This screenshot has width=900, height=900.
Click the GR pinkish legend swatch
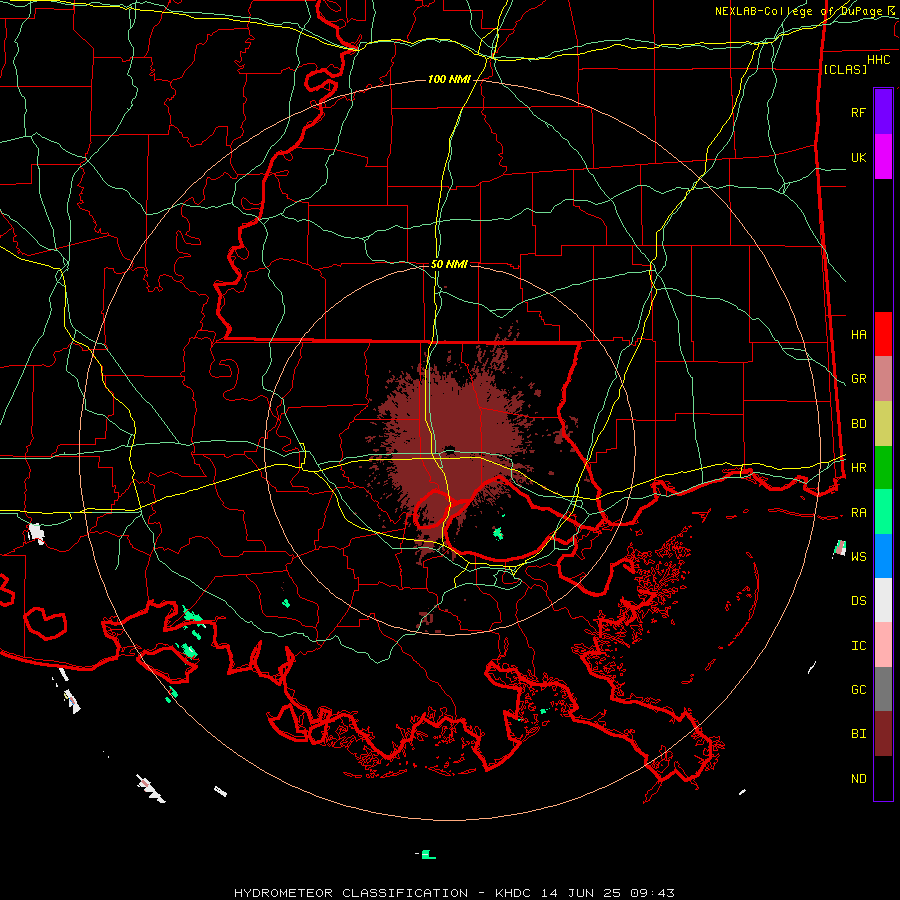tap(883, 378)
